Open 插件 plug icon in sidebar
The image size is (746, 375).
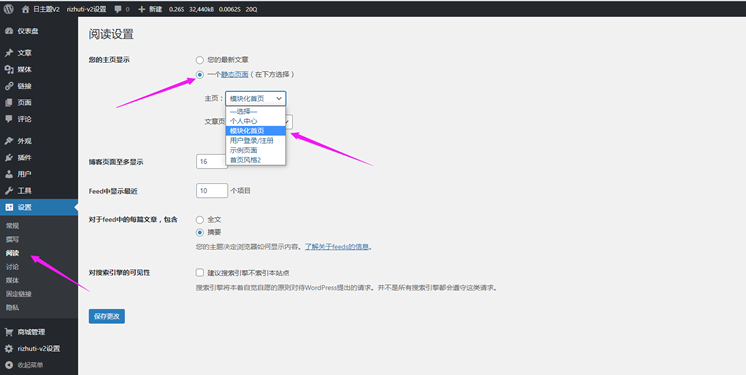tap(9, 158)
